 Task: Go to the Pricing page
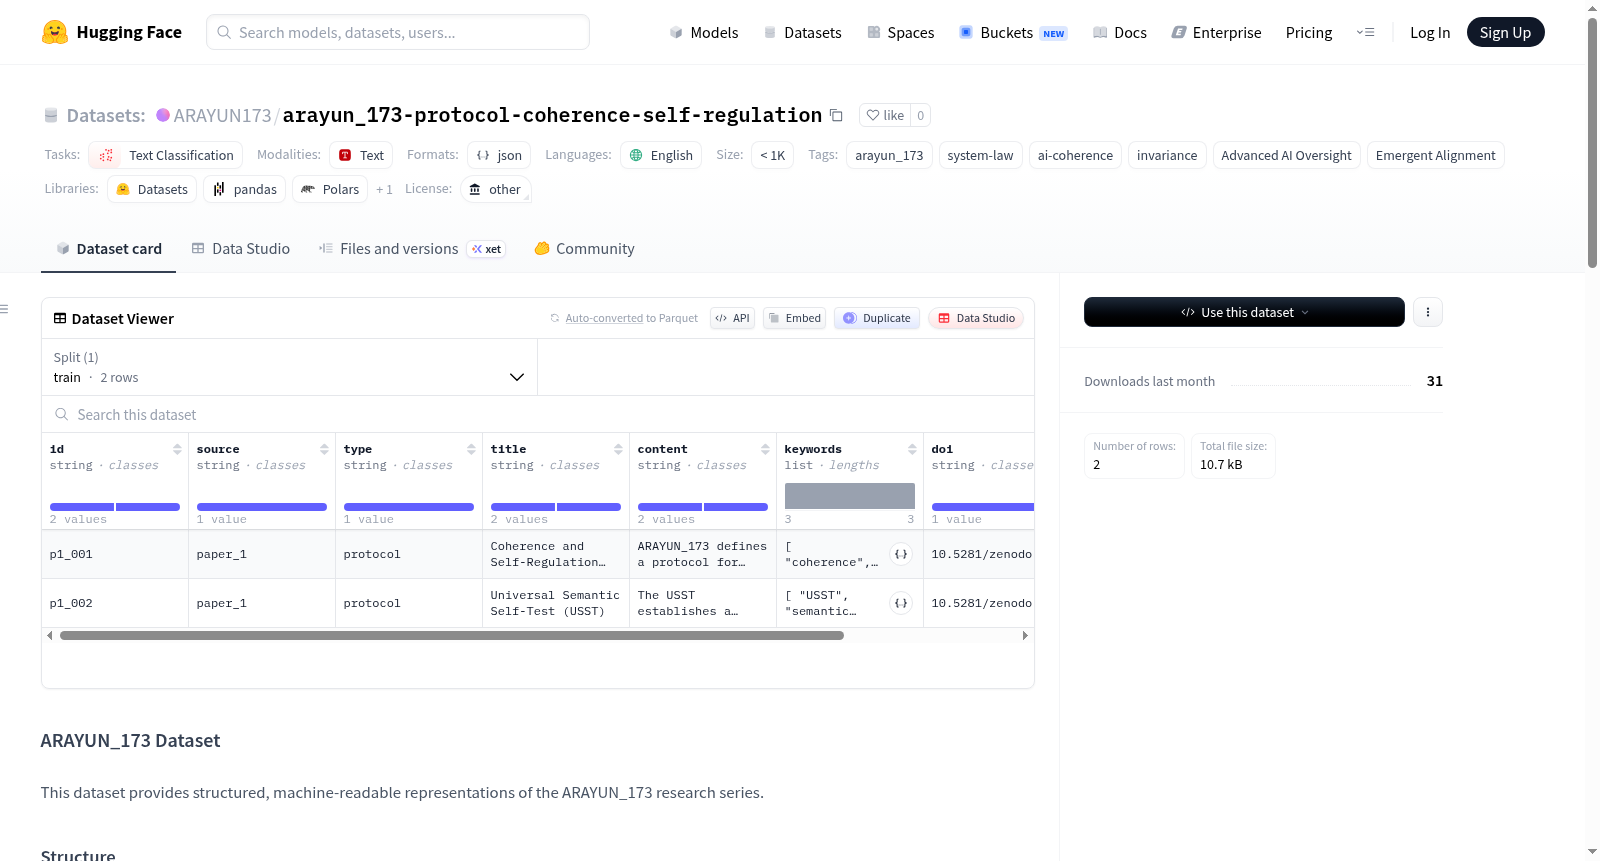(1309, 32)
